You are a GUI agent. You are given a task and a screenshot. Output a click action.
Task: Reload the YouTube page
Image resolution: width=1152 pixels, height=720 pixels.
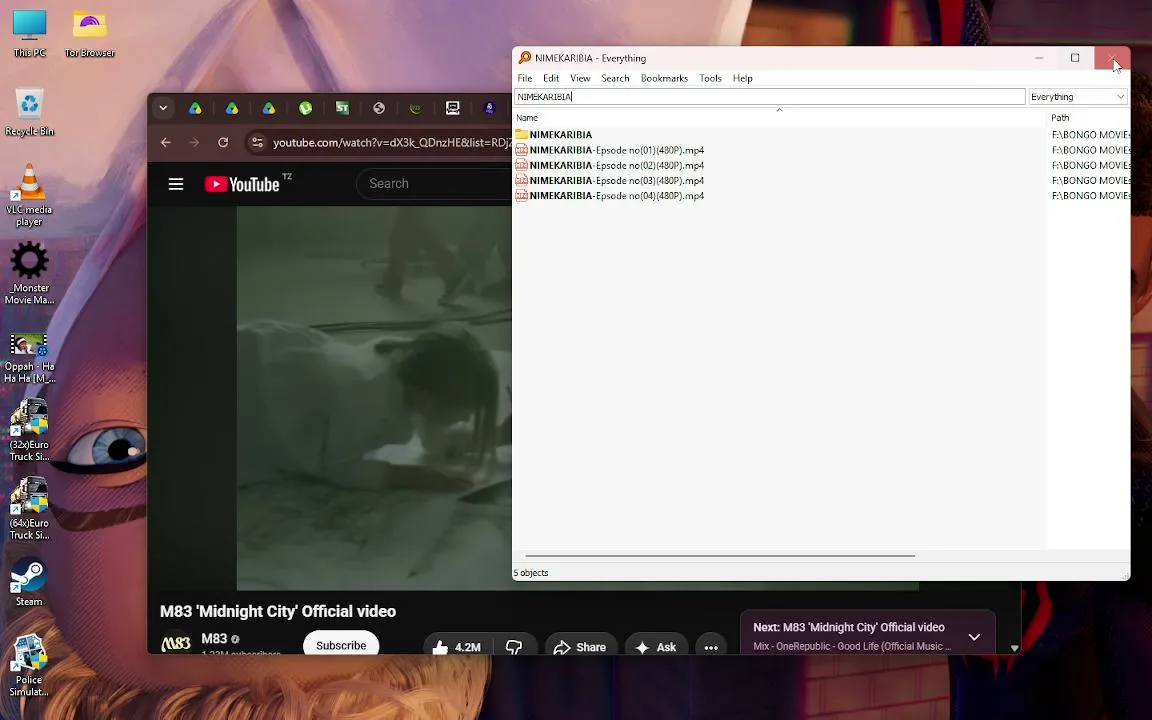[x=223, y=143]
